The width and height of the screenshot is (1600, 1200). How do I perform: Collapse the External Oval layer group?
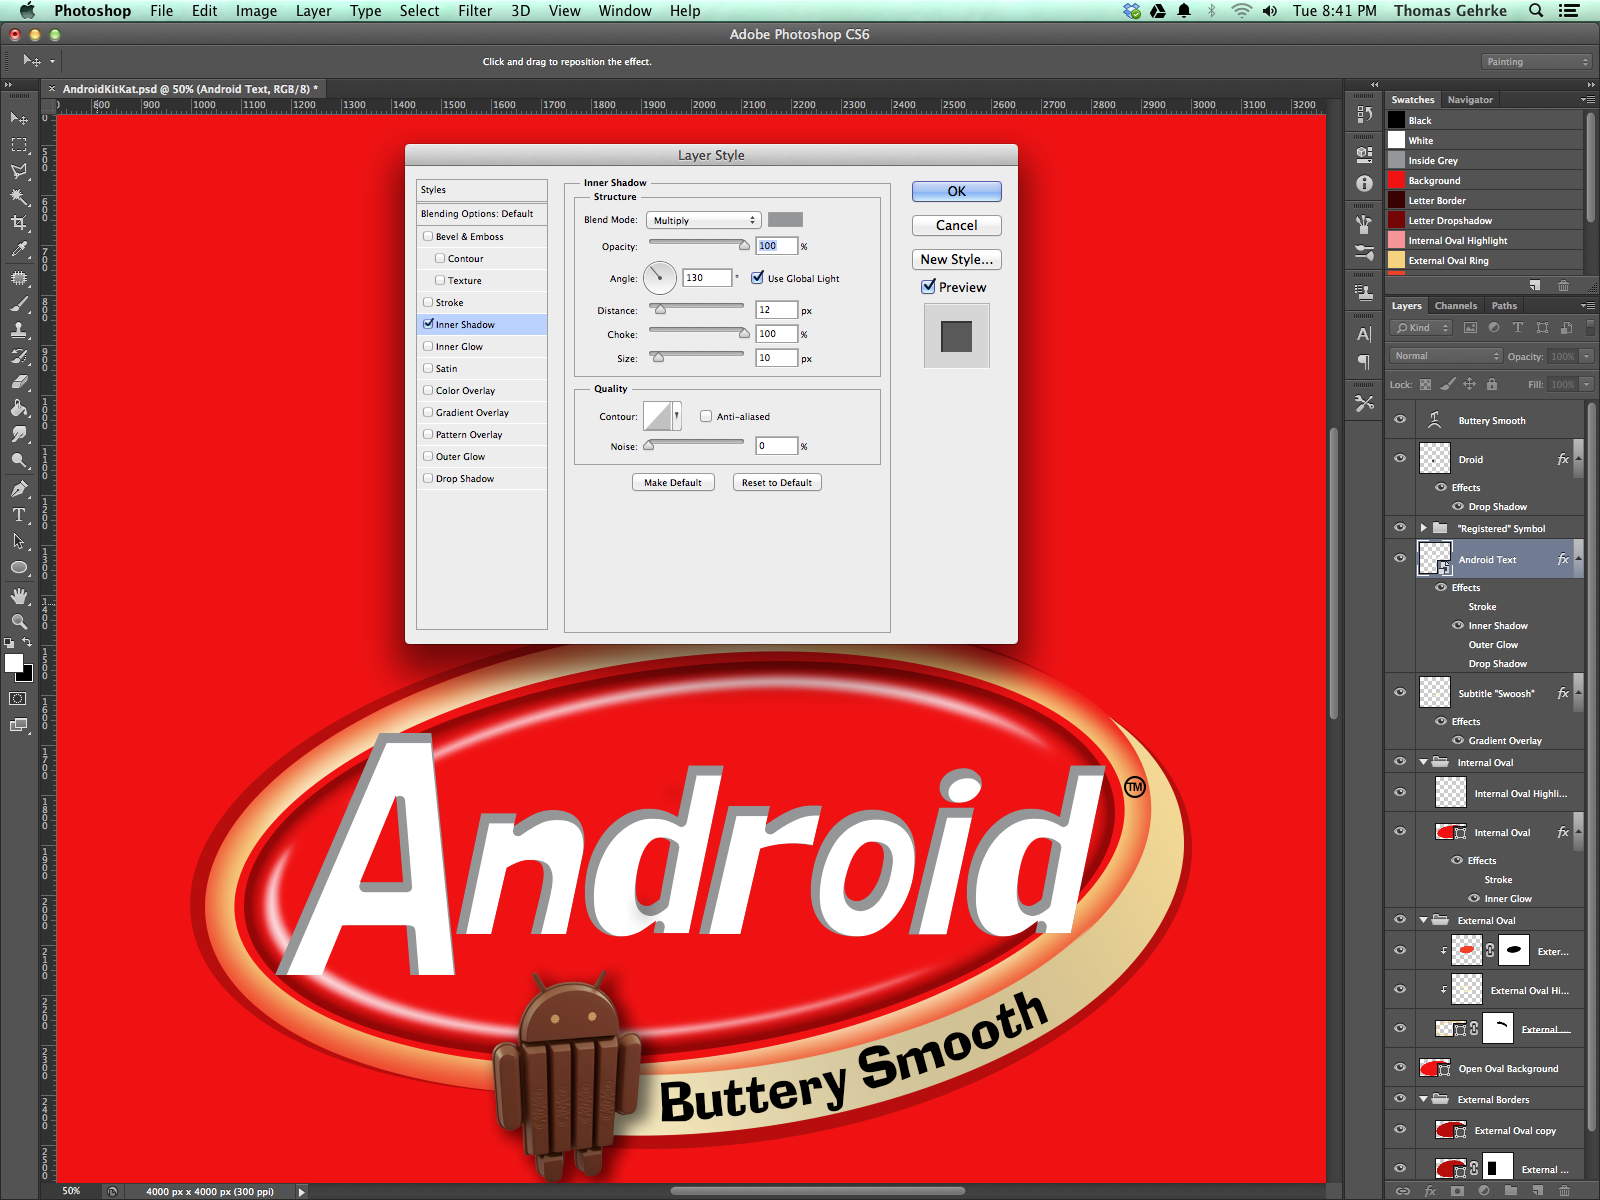click(x=1424, y=920)
